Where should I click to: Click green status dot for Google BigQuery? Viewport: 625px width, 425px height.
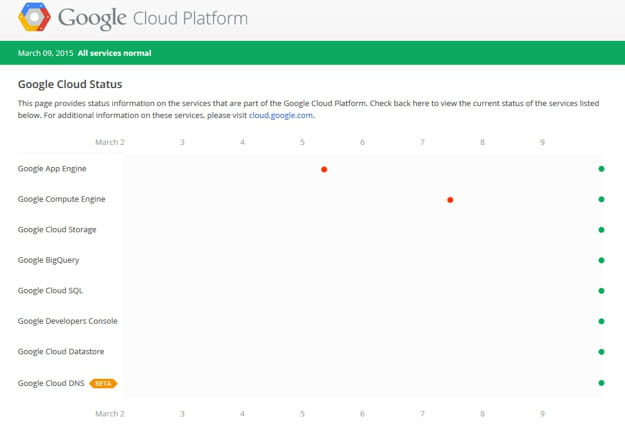(601, 260)
